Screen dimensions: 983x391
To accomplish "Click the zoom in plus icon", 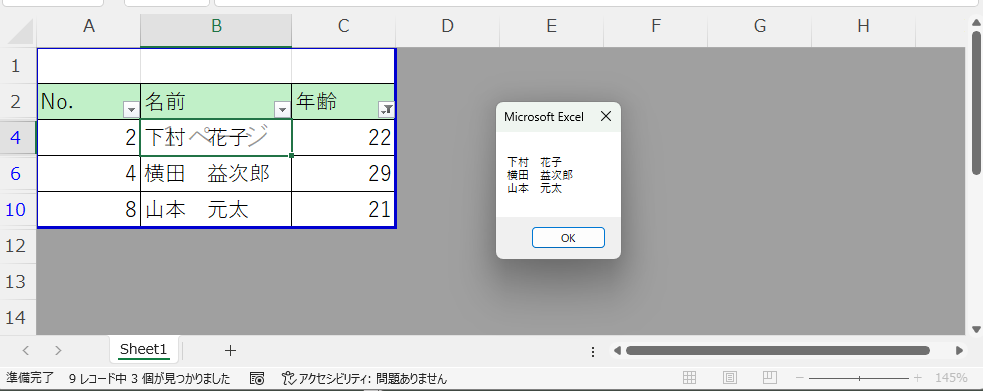I will tap(917, 378).
